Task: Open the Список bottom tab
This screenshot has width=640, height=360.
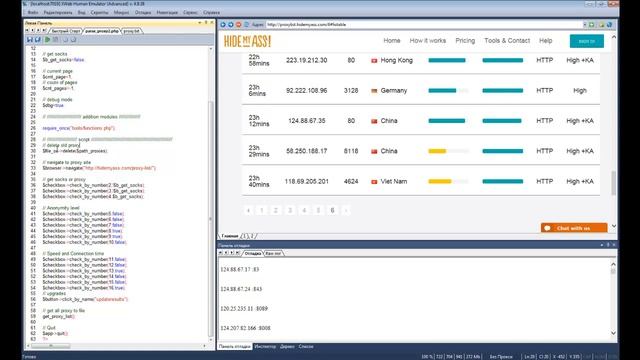Action: pyautogui.click(x=306, y=347)
